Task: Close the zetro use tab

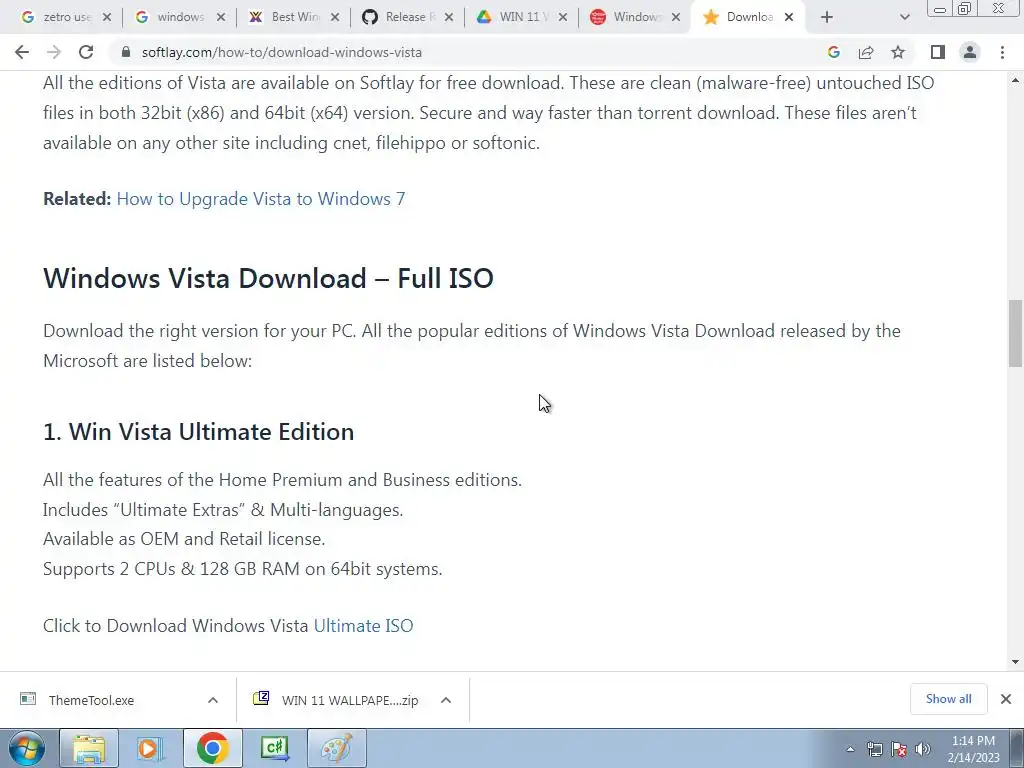Action: [107, 17]
